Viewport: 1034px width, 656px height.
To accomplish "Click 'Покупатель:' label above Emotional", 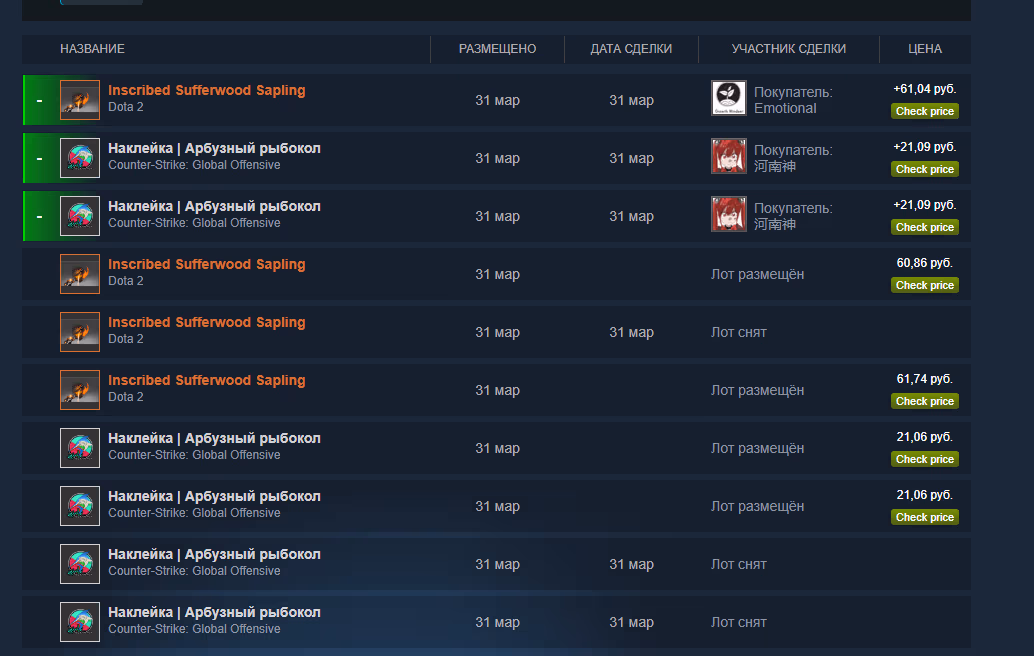I will (793, 92).
